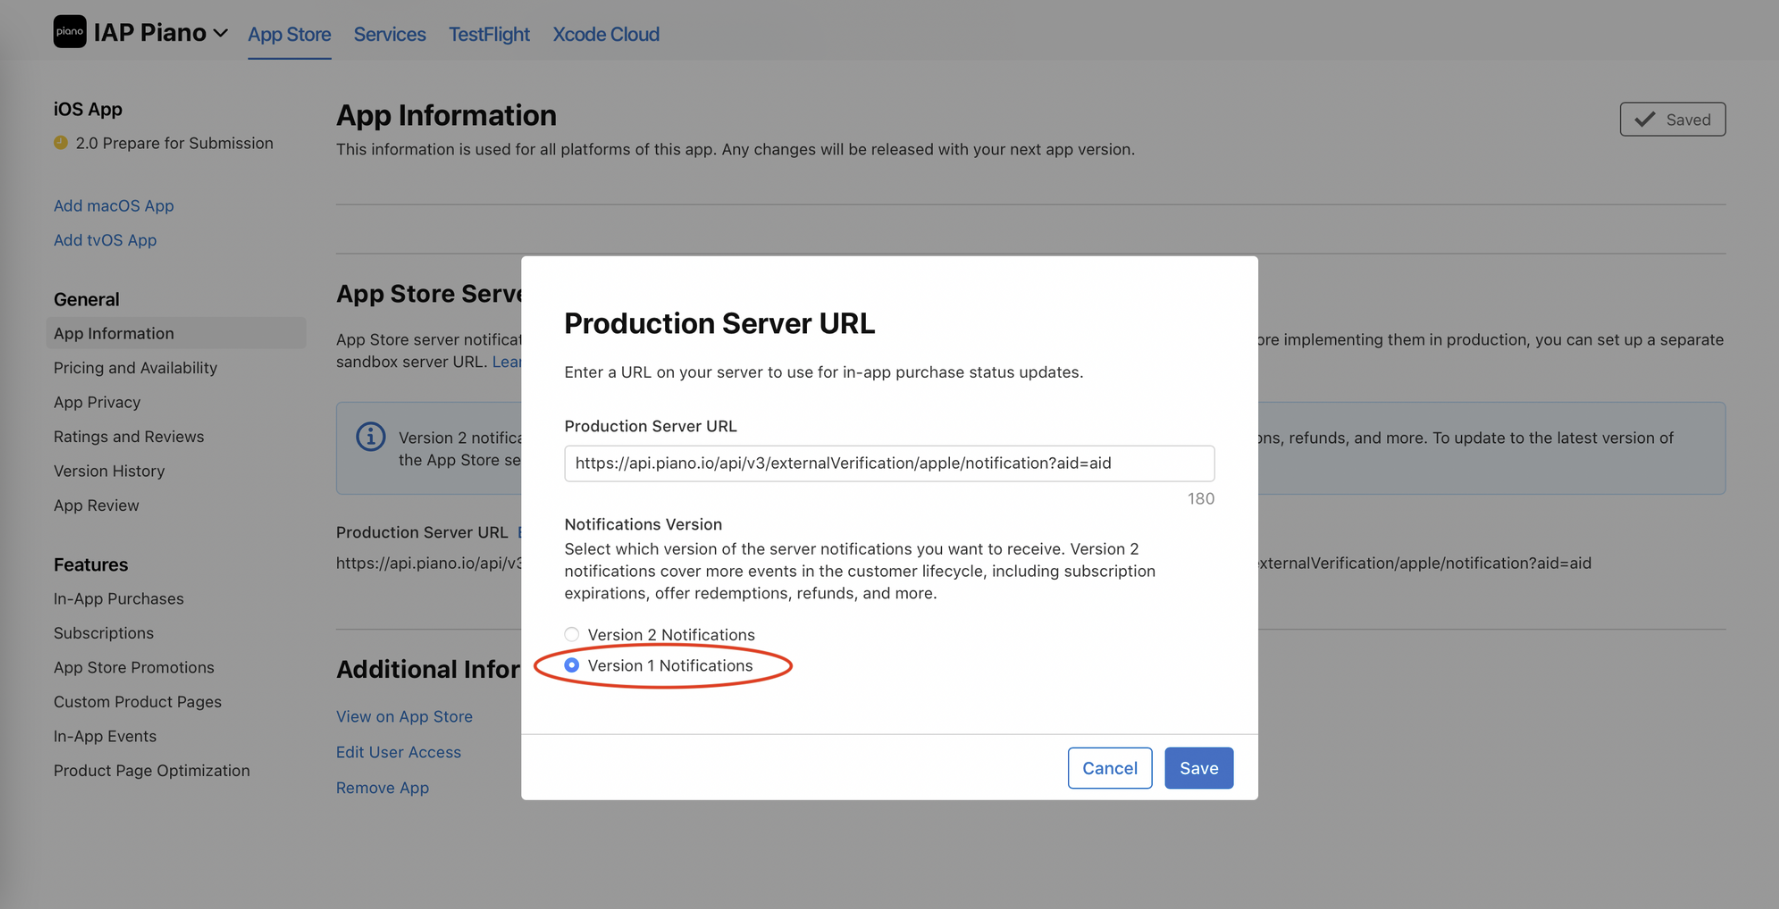Switch to the TestFlight tab
Image resolution: width=1779 pixels, height=909 pixels.
pyautogui.click(x=489, y=34)
